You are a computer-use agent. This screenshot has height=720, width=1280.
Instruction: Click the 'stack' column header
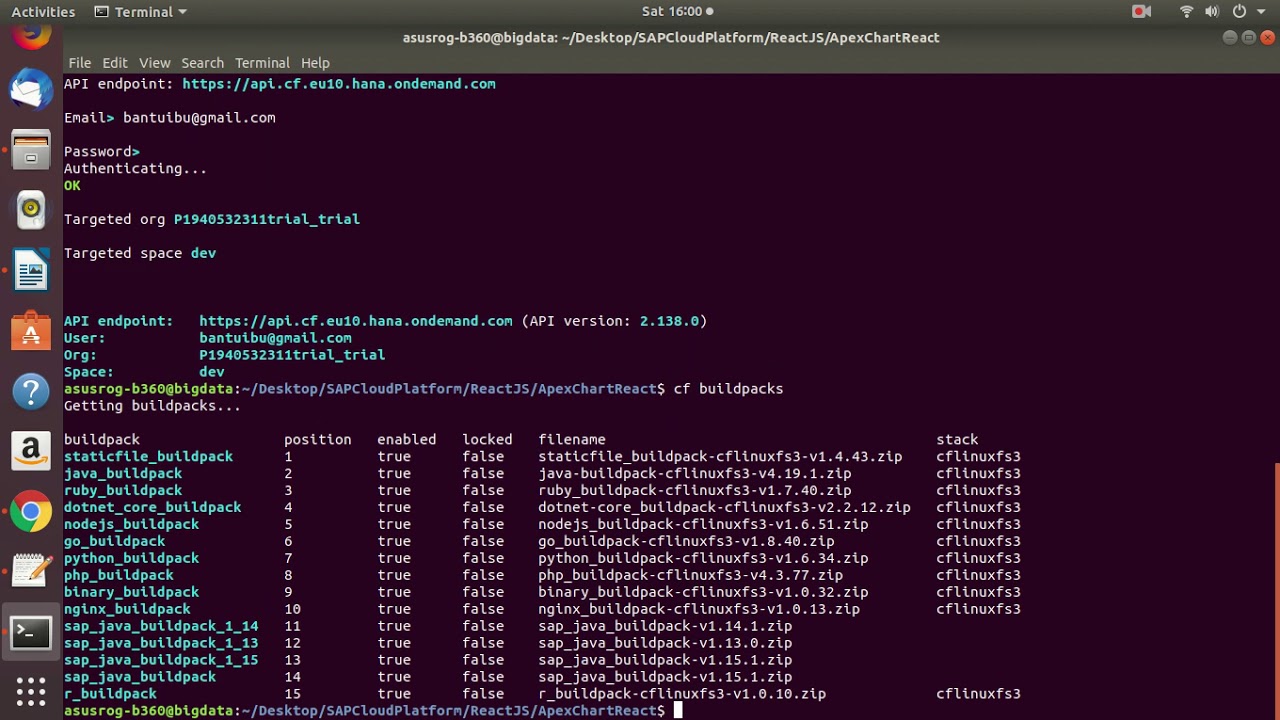pyautogui.click(x=957, y=440)
